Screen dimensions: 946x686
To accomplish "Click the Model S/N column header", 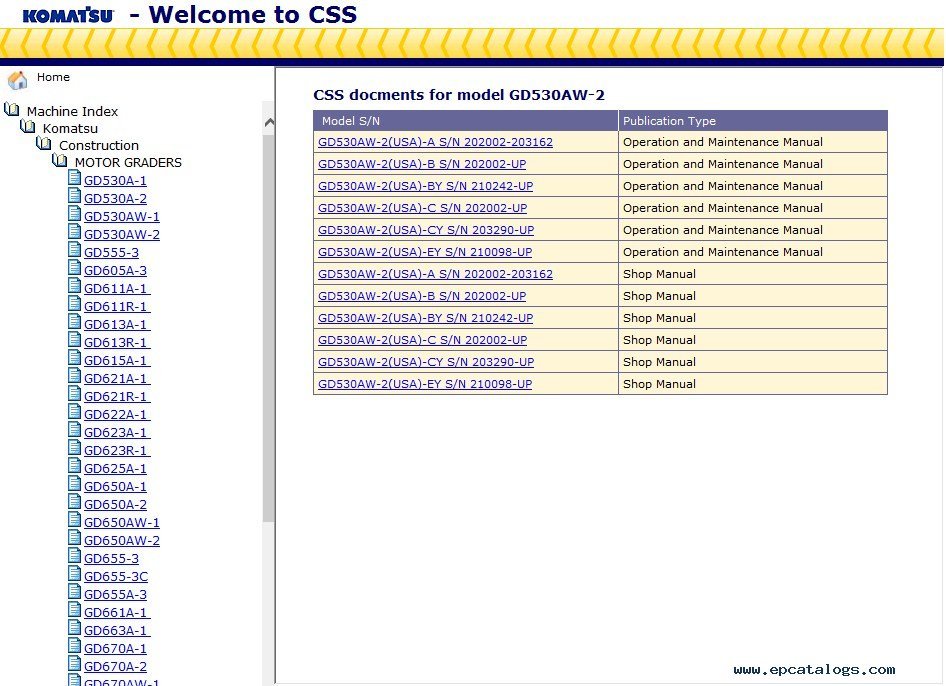I will tap(466, 121).
